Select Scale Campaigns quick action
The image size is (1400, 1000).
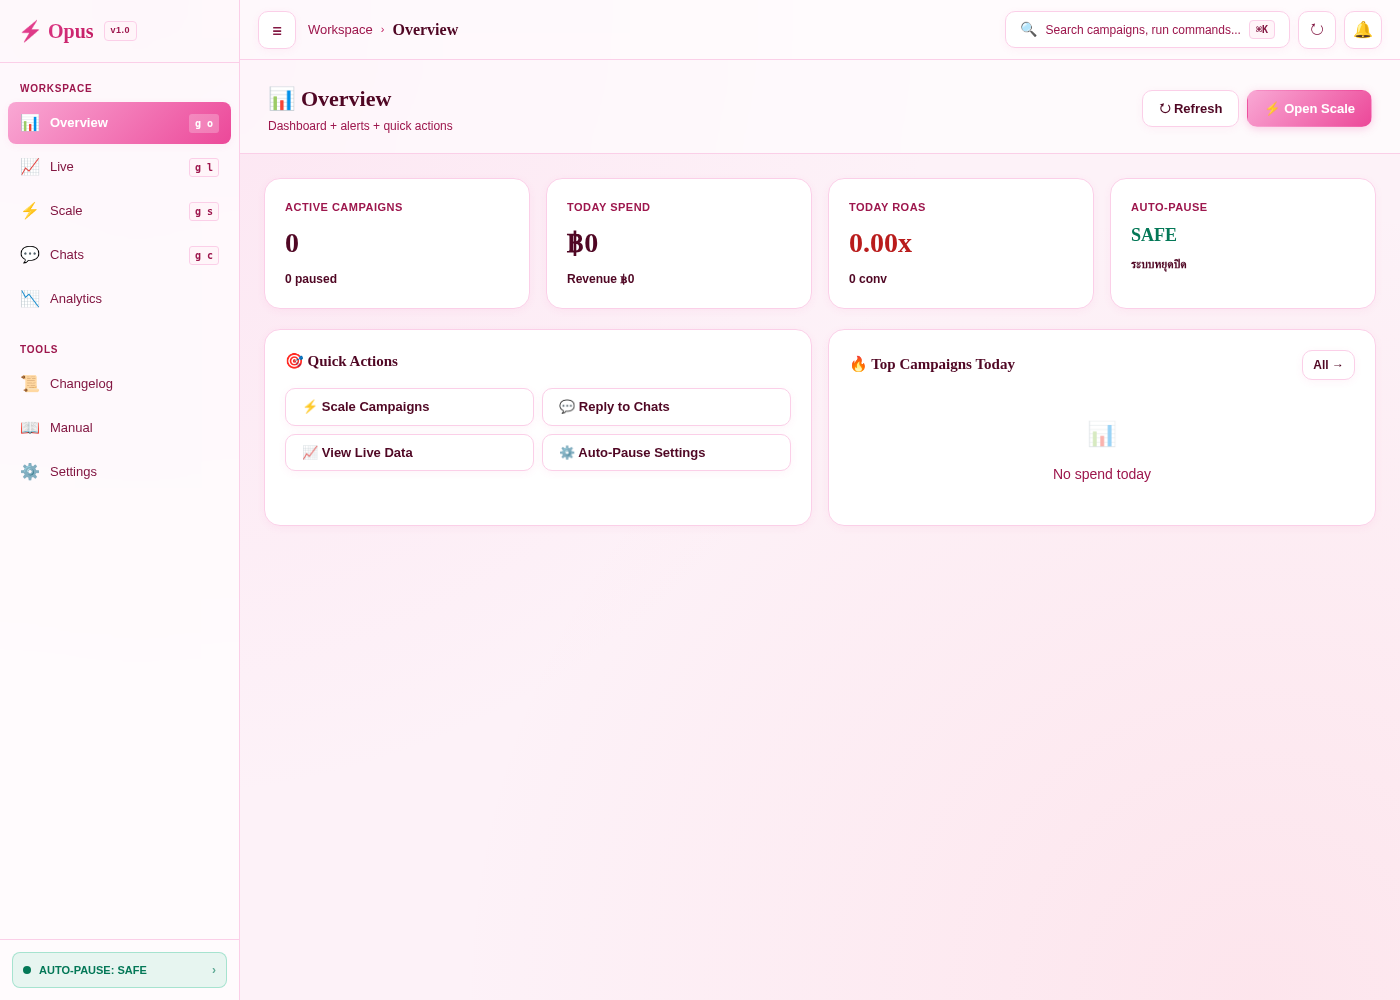409,407
